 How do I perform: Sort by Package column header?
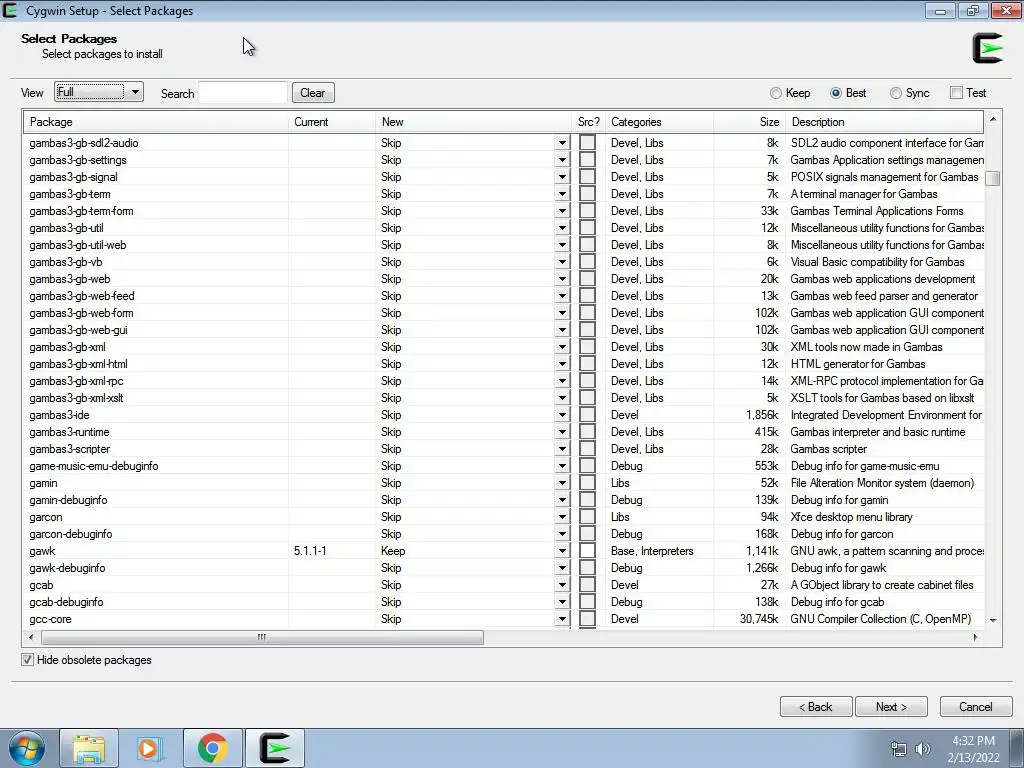[x=156, y=122]
